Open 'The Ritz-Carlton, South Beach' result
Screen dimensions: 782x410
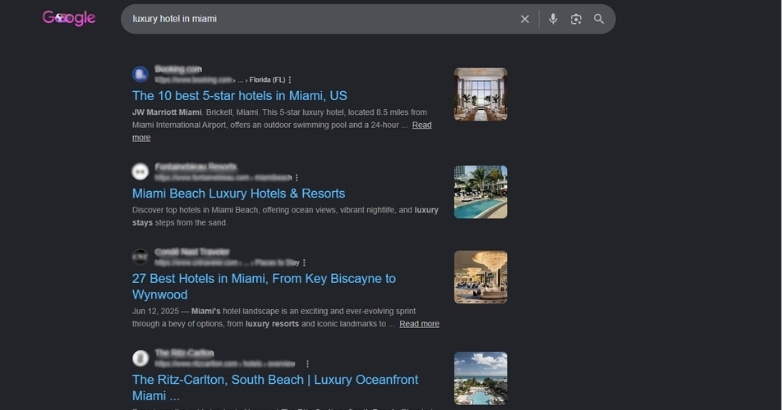point(275,388)
